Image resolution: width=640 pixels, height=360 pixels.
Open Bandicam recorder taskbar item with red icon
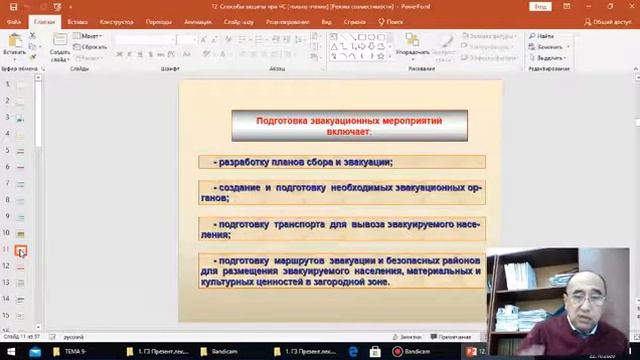click(411, 351)
